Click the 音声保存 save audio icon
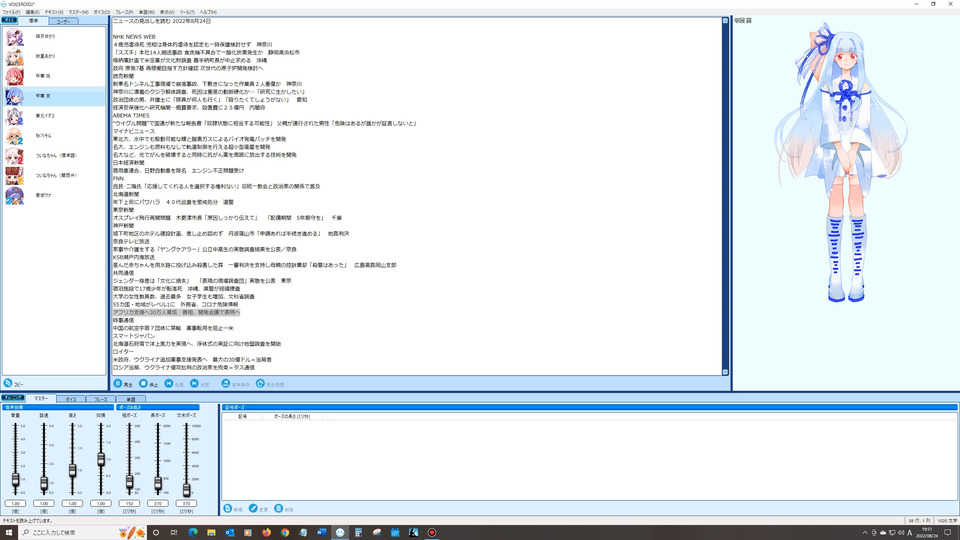The height and width of the screenshot is (540, 960). 226,384
